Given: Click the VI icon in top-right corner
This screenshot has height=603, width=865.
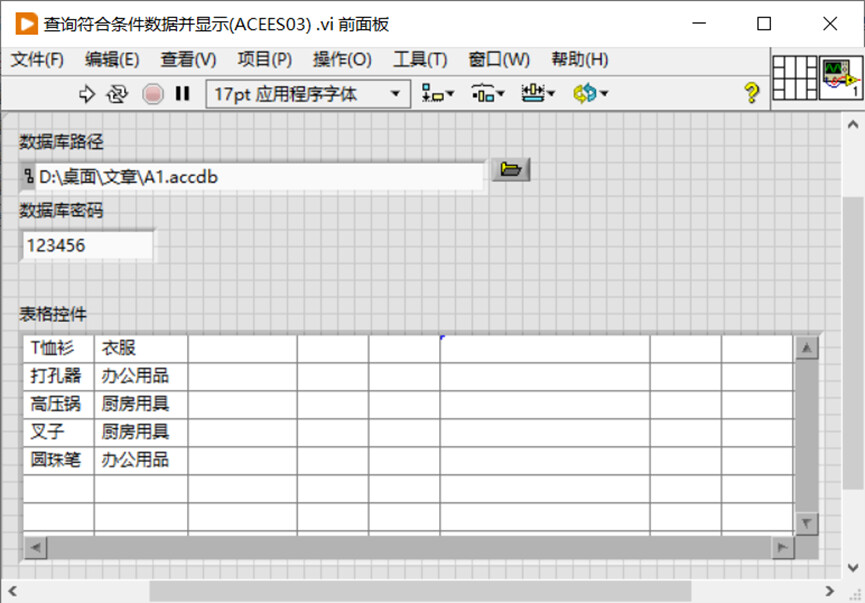Looking at the screenshot, I should pyautogui.click(x=841, y=78).
